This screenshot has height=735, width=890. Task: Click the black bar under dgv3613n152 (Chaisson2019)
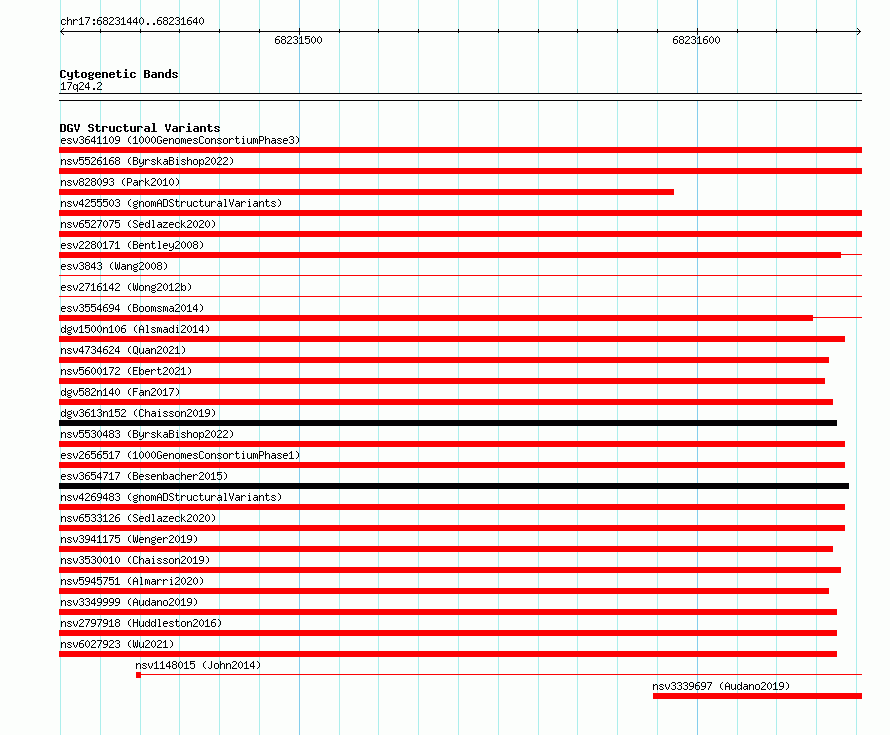coord(448,423)
